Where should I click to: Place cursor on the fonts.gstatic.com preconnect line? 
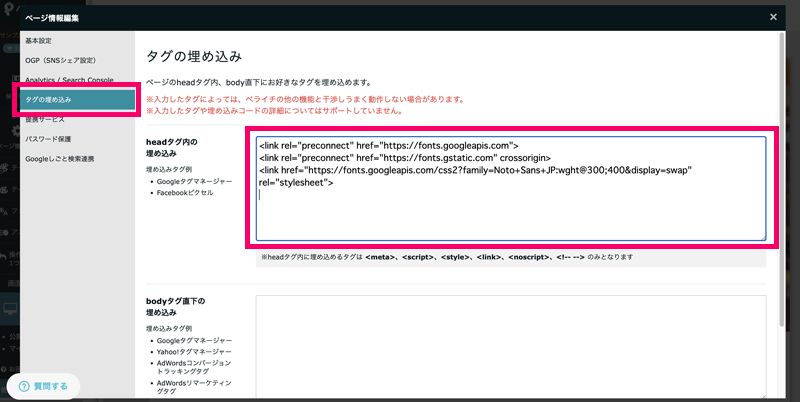pyautogui.click(x=400, y=157)
